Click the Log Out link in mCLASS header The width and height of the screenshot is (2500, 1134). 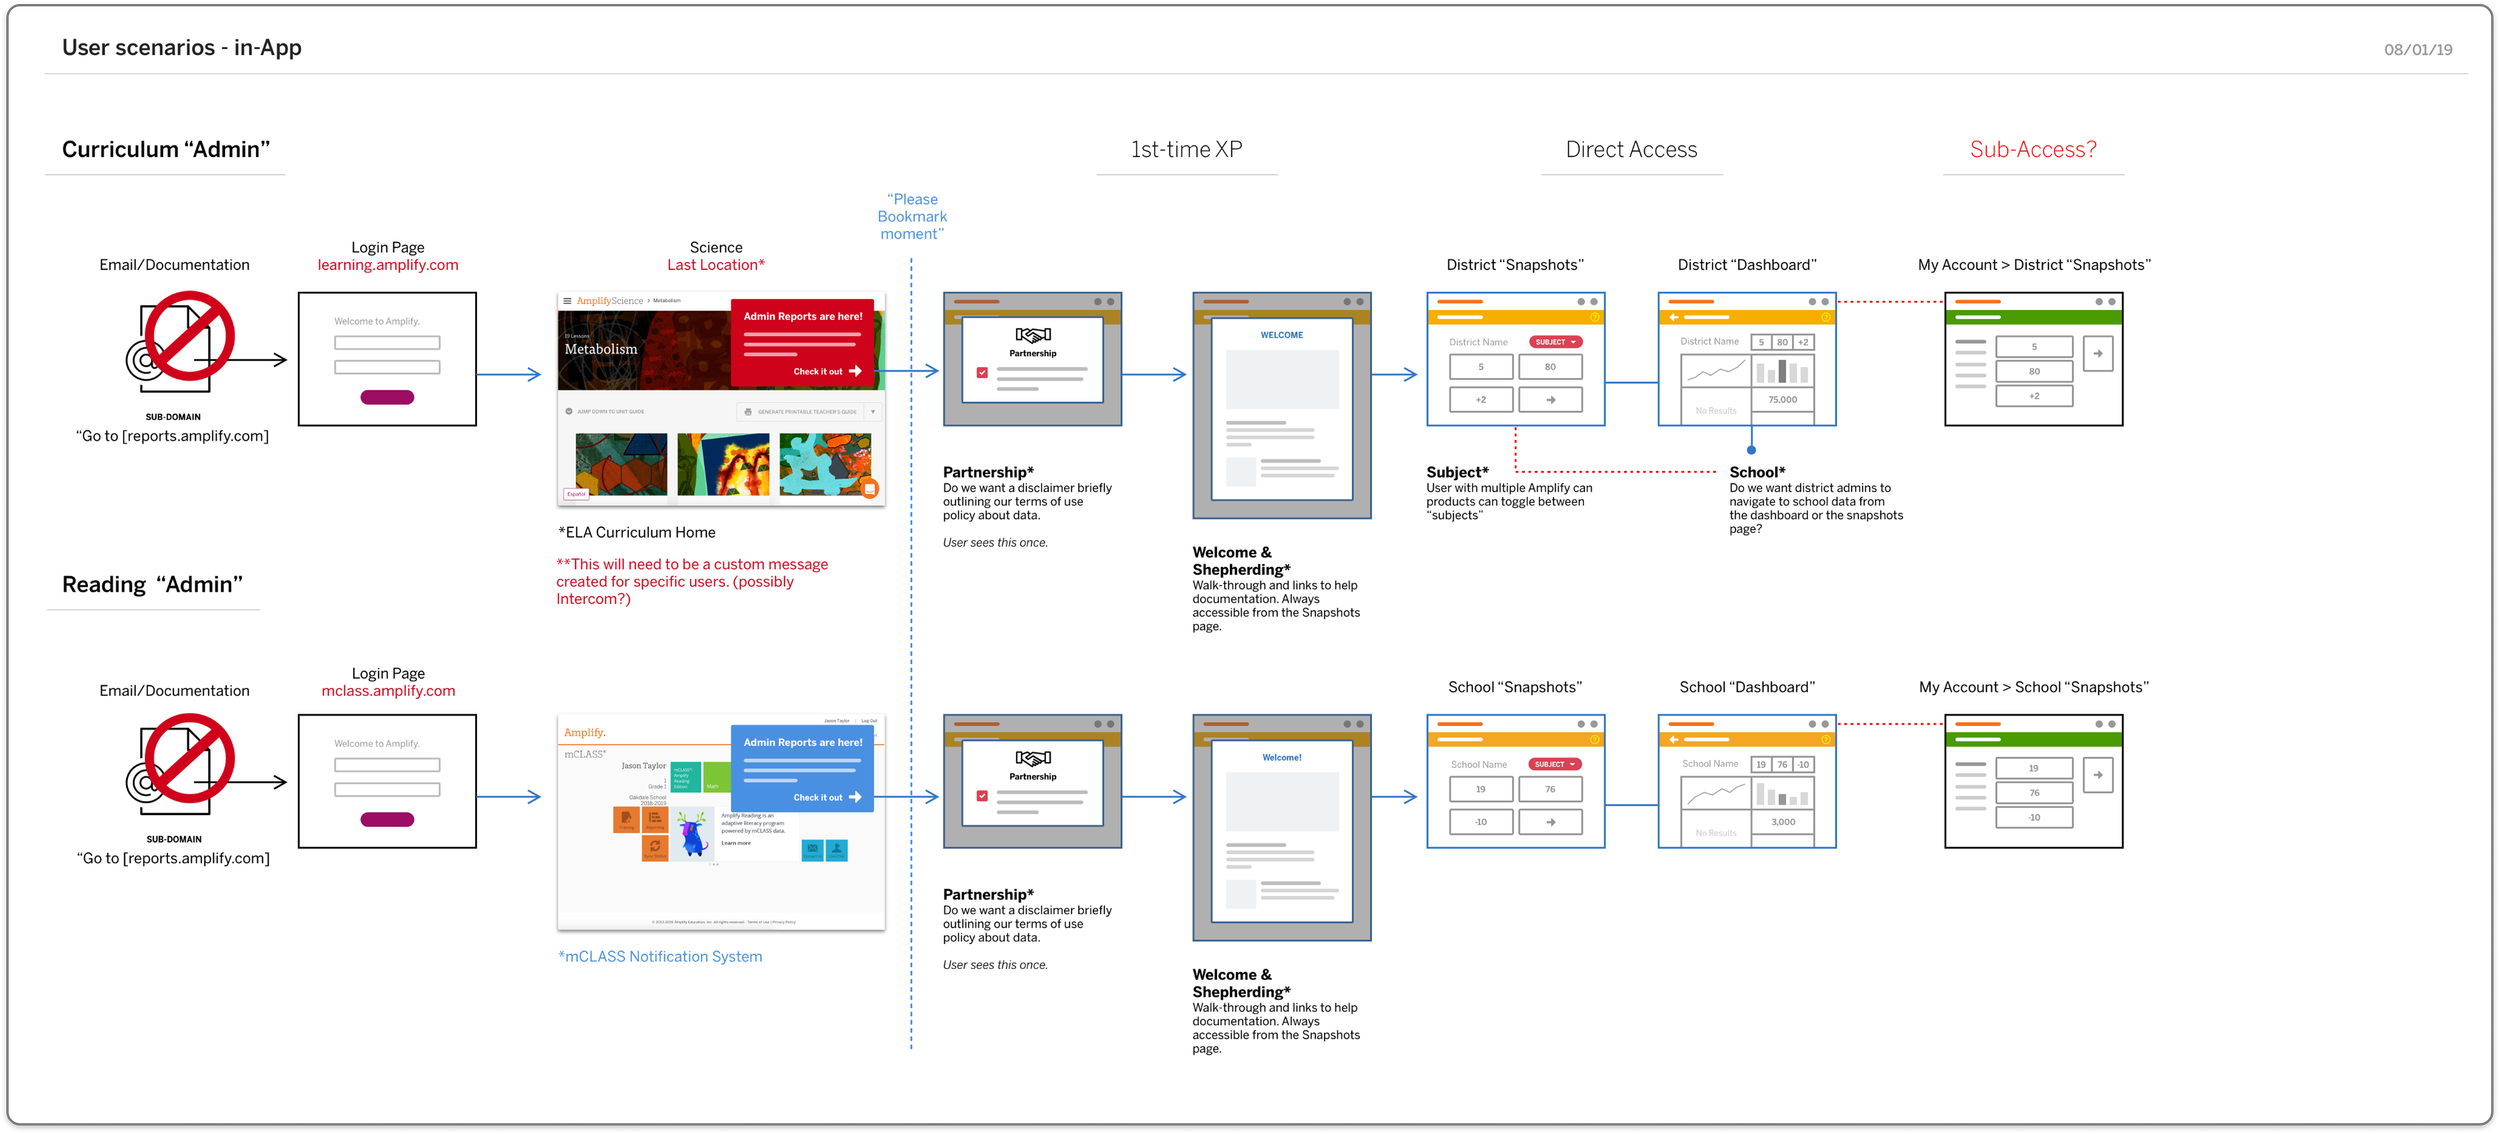point(869,721)
